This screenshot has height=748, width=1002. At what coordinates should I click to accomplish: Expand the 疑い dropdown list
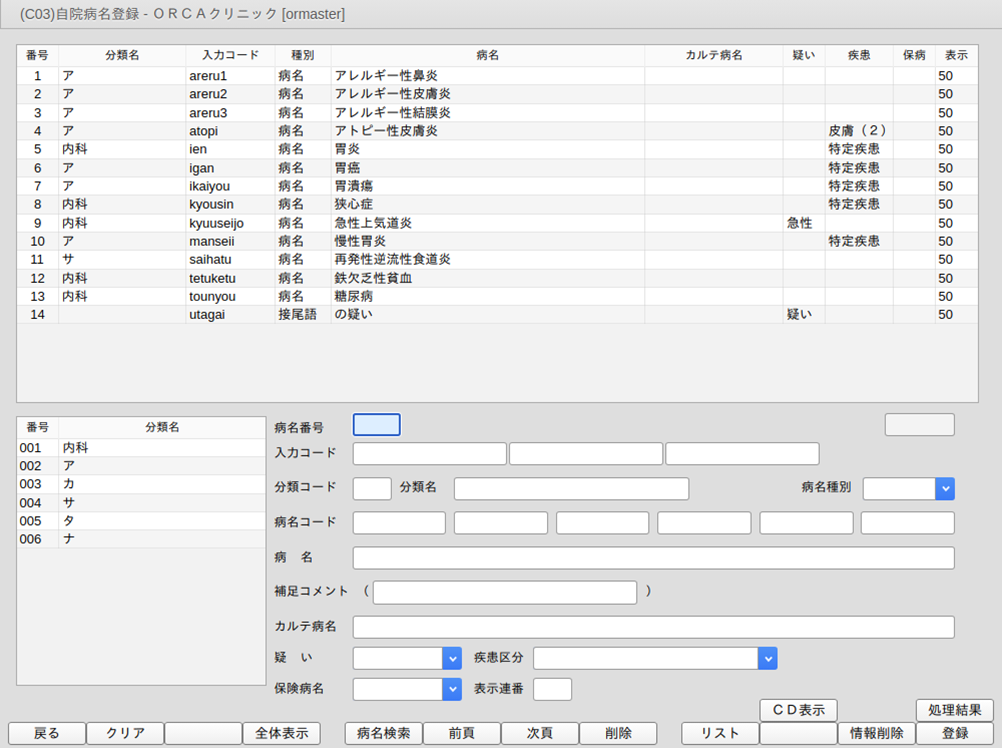point(451,658)
